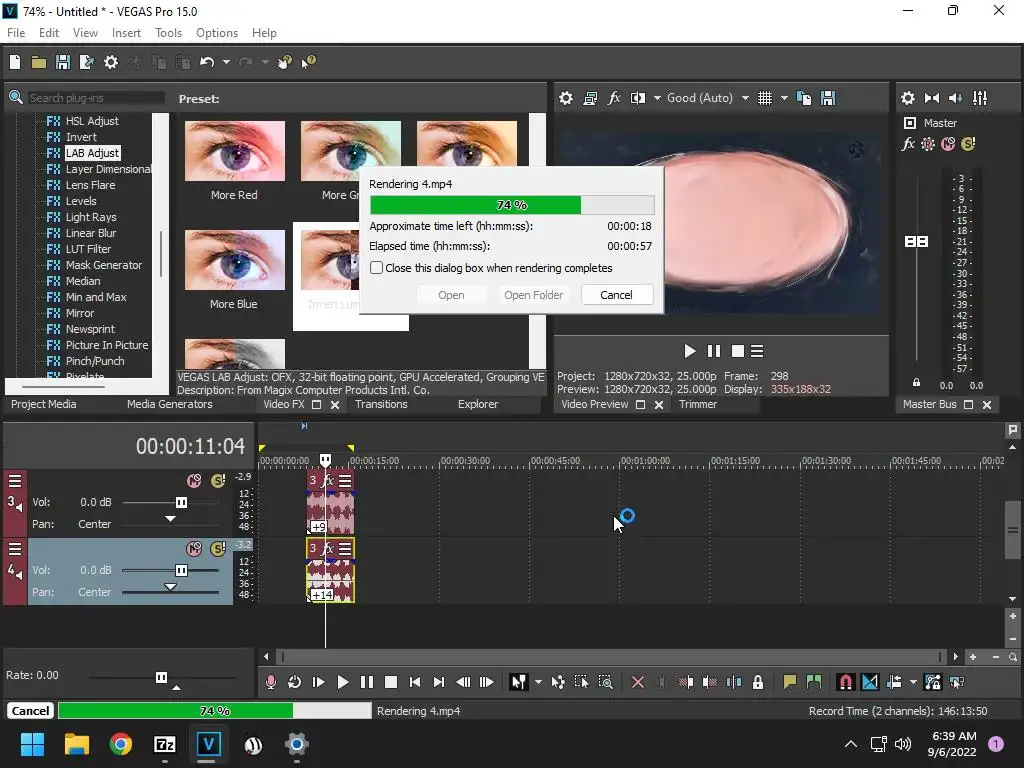Switch to the Project Media tab
Screen dimensions: 1024x768
point(44,404)
